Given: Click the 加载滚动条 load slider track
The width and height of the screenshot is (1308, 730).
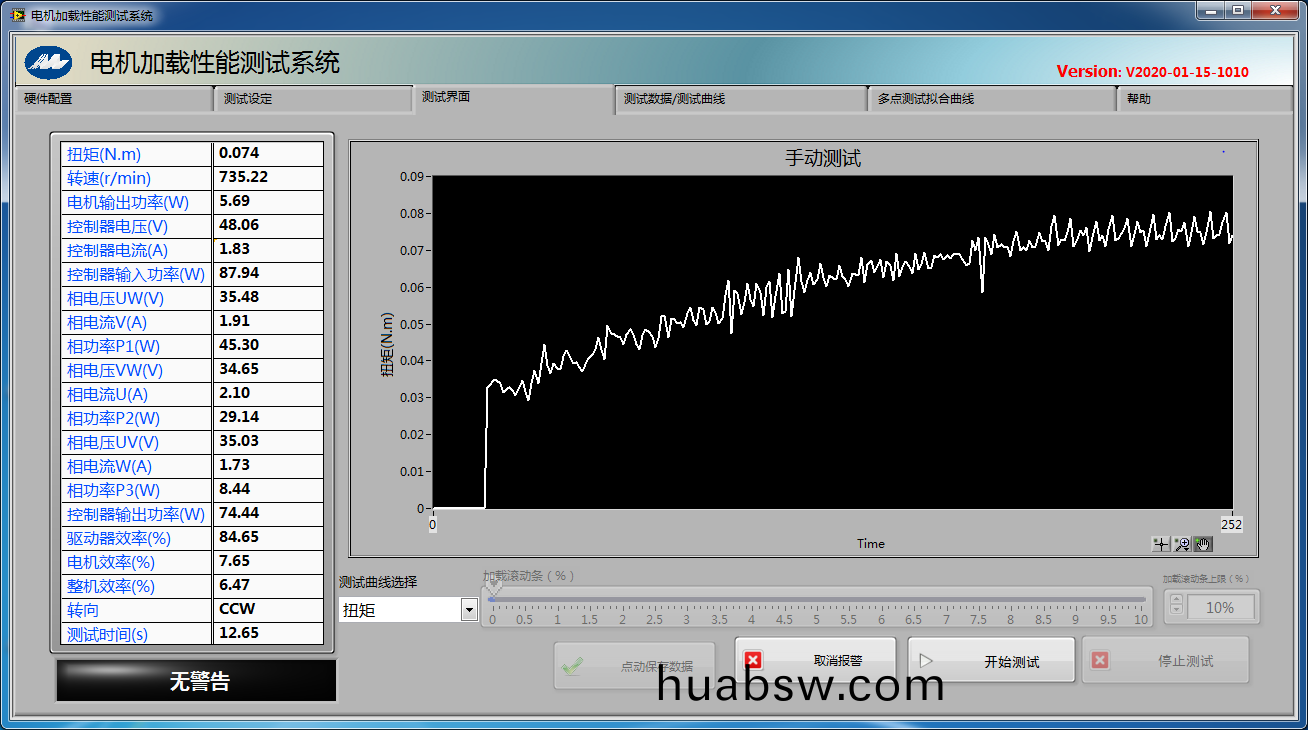Looking at the screenshot, I should [x=816, y=600].
